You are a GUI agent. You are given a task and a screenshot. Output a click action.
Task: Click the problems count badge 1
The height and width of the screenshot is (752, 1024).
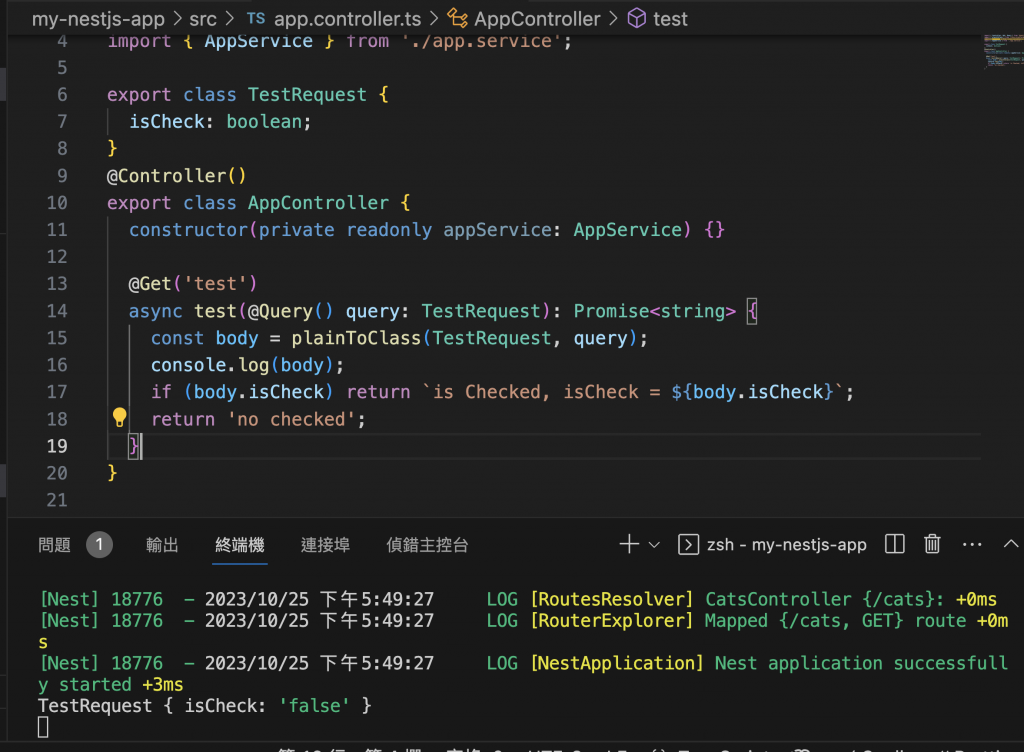(99, 544)
